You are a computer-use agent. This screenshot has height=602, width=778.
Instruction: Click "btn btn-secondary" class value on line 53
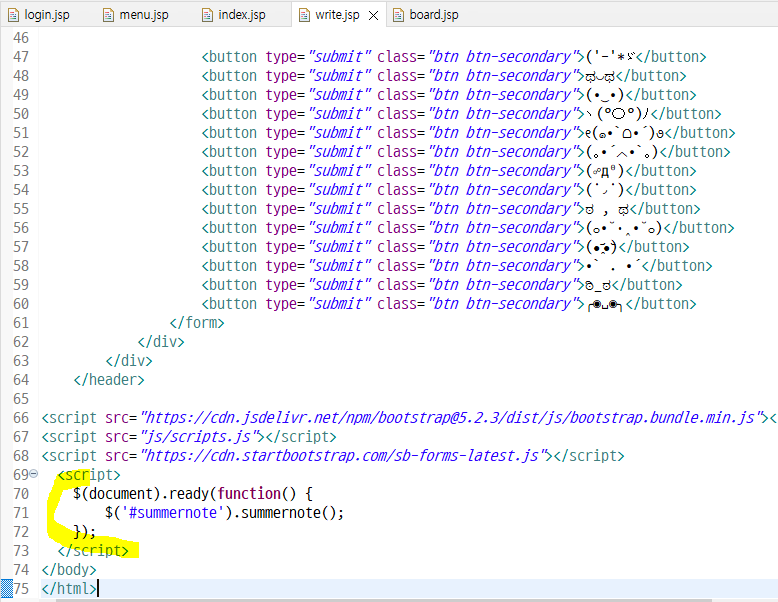(503, 171)
